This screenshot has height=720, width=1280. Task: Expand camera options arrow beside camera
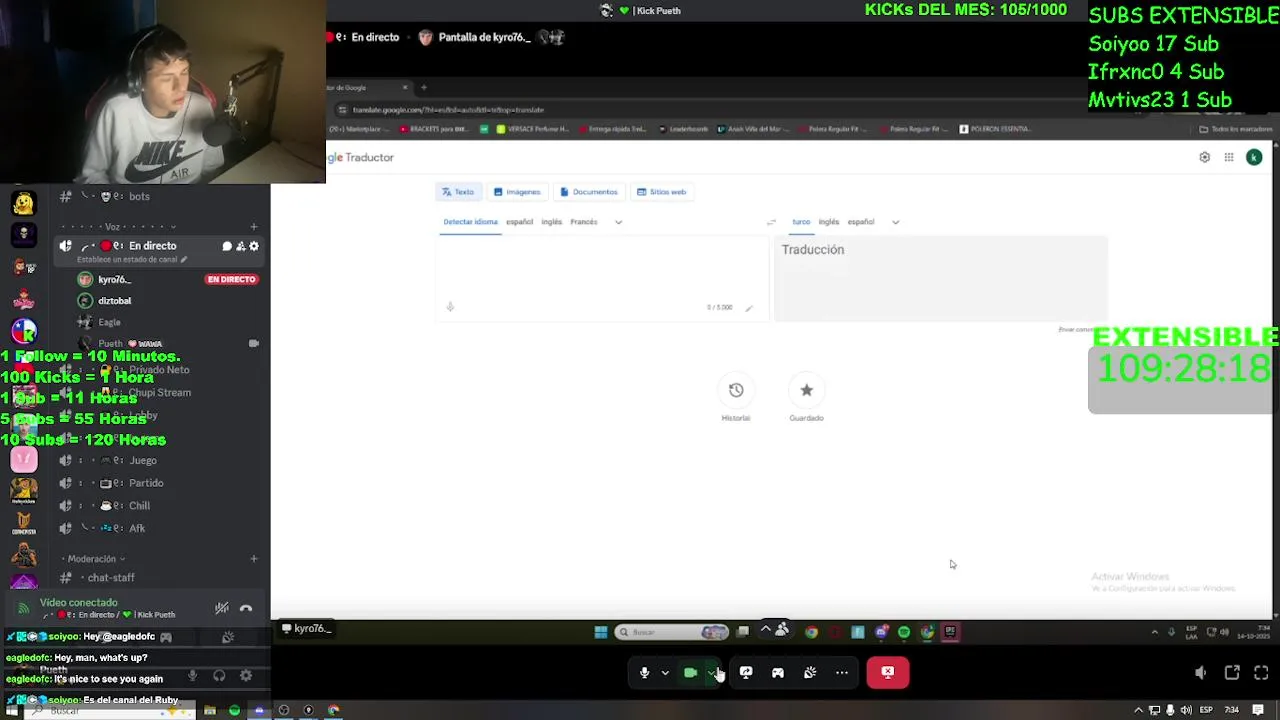[711, 673]
